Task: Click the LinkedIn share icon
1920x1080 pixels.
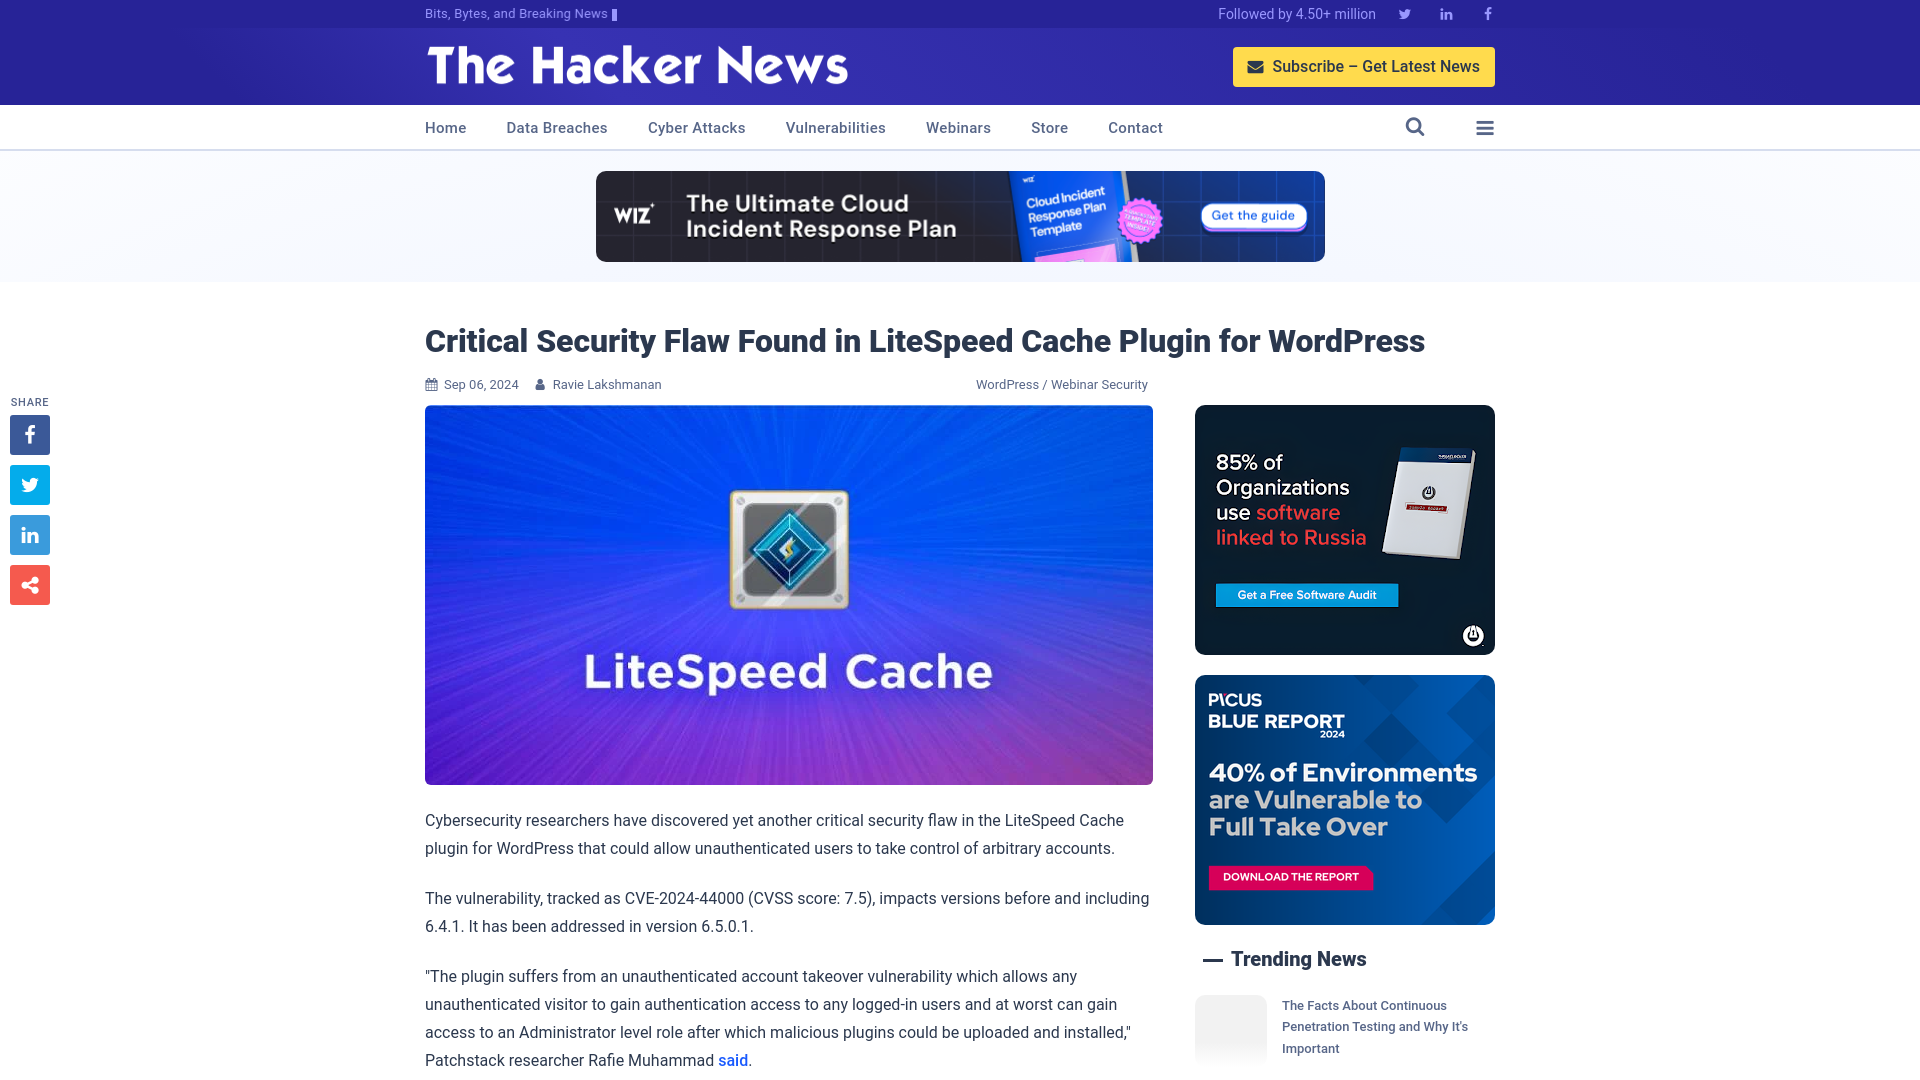Action: [29, 535]
